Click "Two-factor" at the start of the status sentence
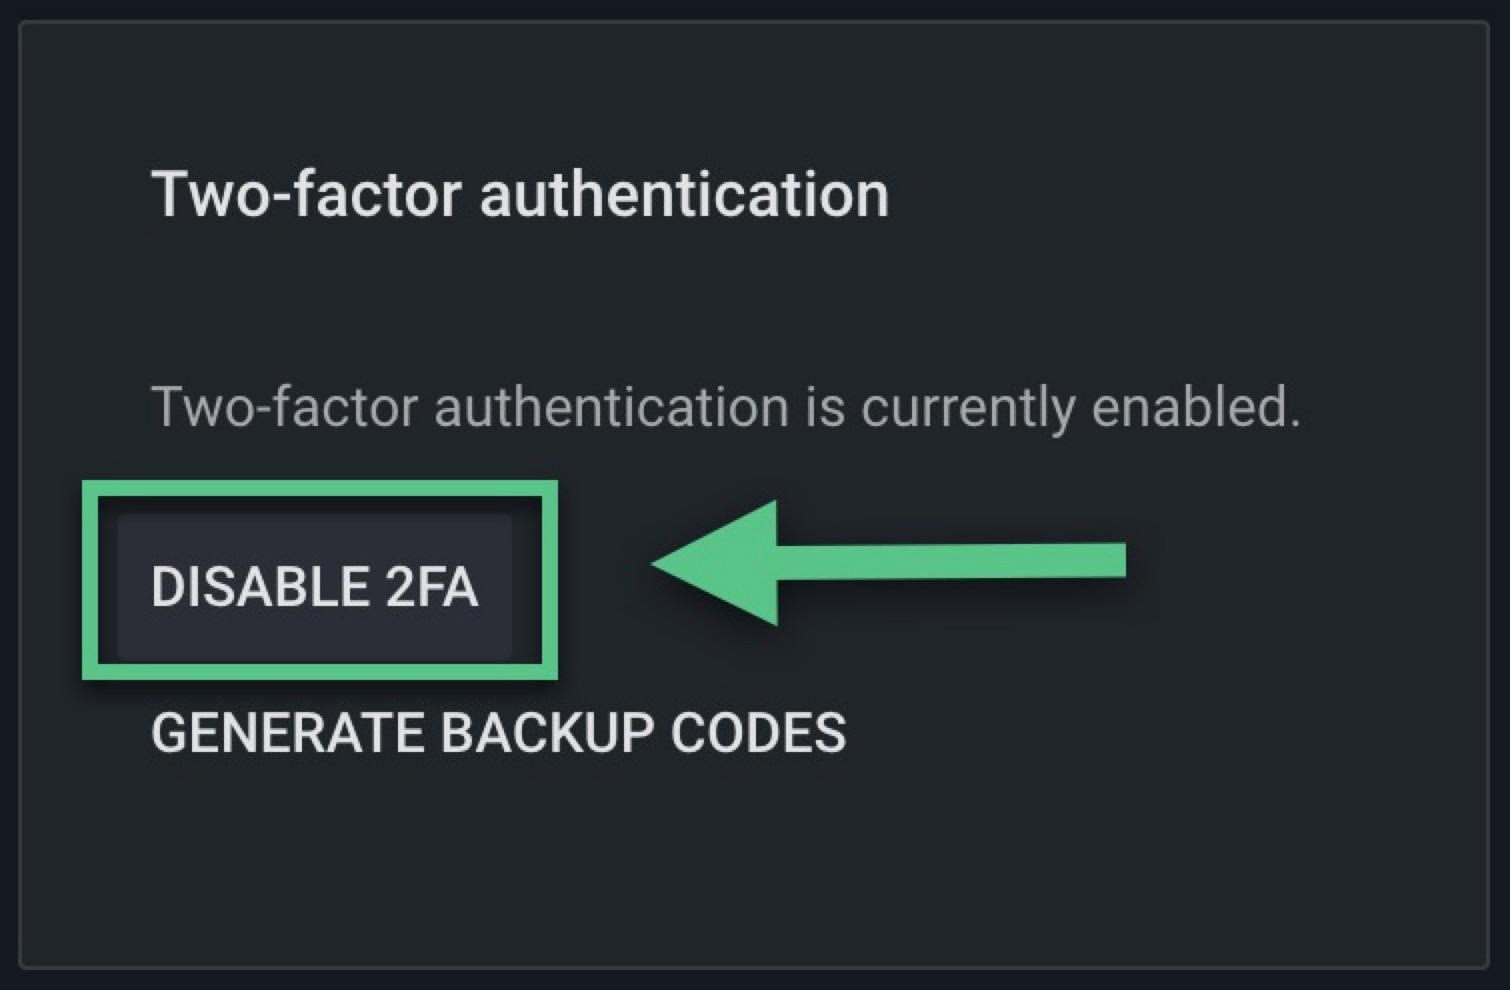Screen dimensions: 1510x990 click(x=283, y=407)
